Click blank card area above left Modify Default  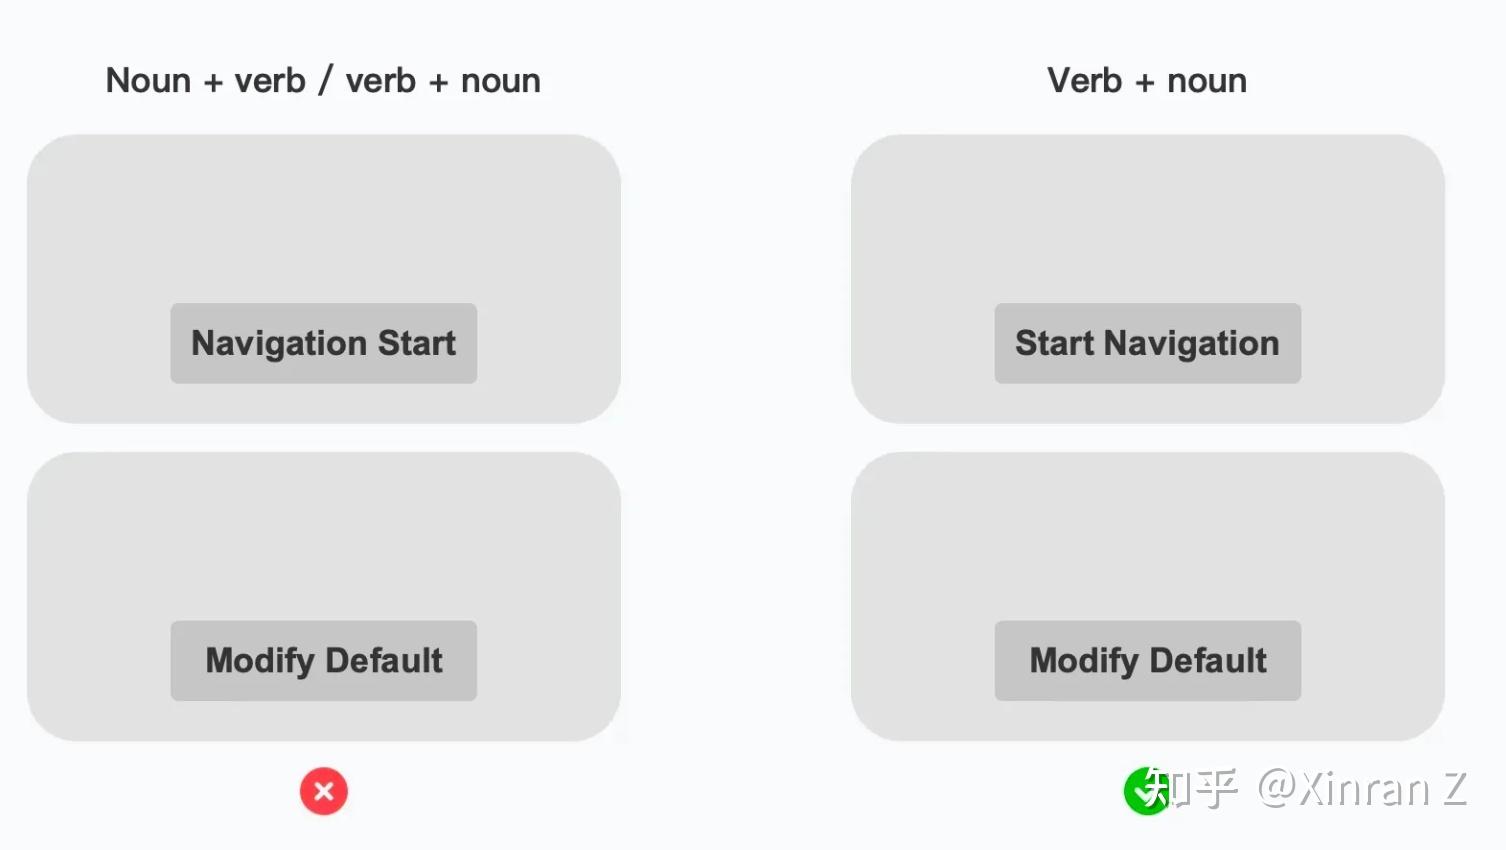324,536
